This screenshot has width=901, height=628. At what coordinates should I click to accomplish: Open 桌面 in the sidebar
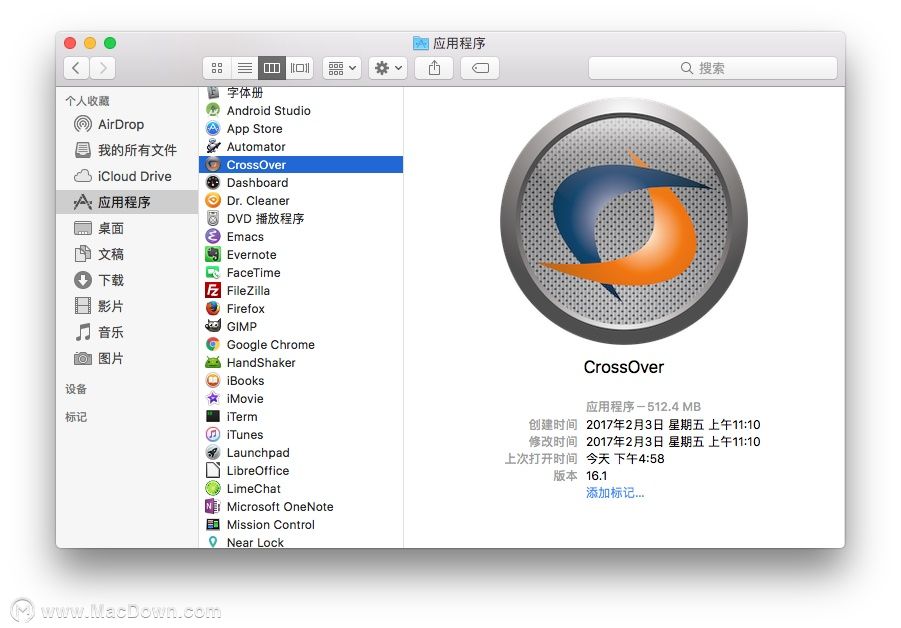tap(127, 228)
